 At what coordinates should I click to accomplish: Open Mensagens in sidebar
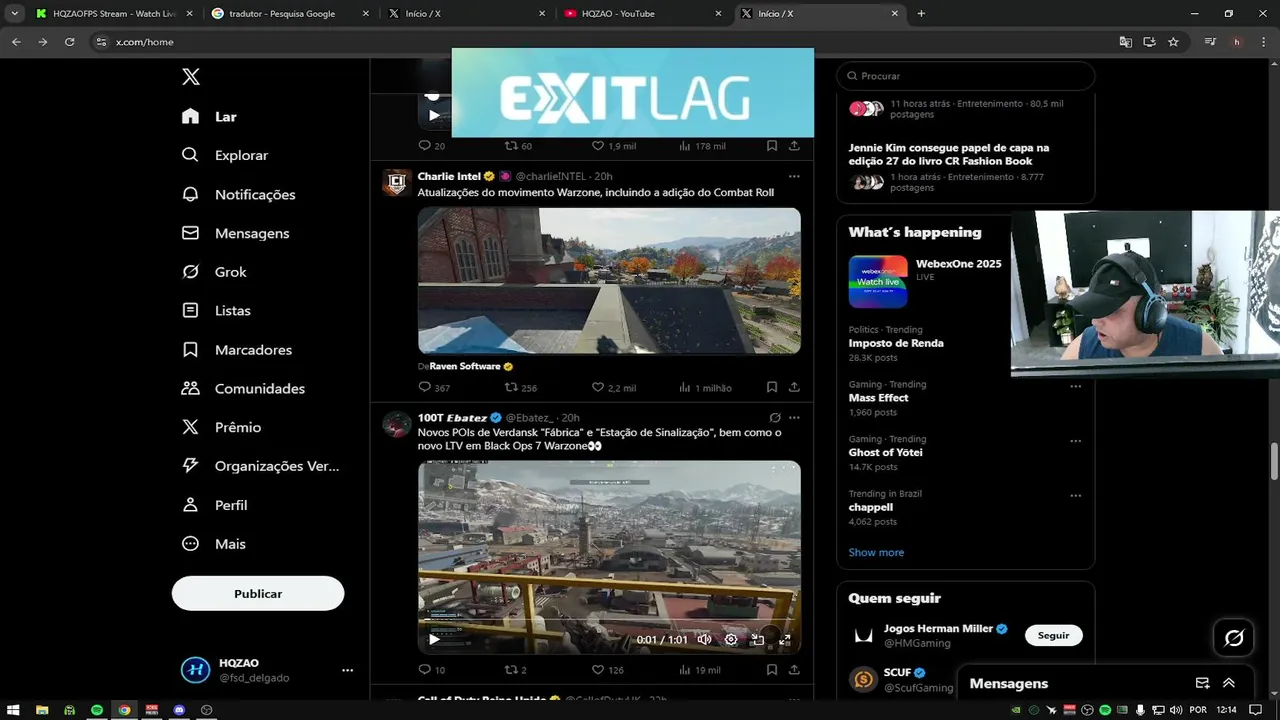click(235, 233)
